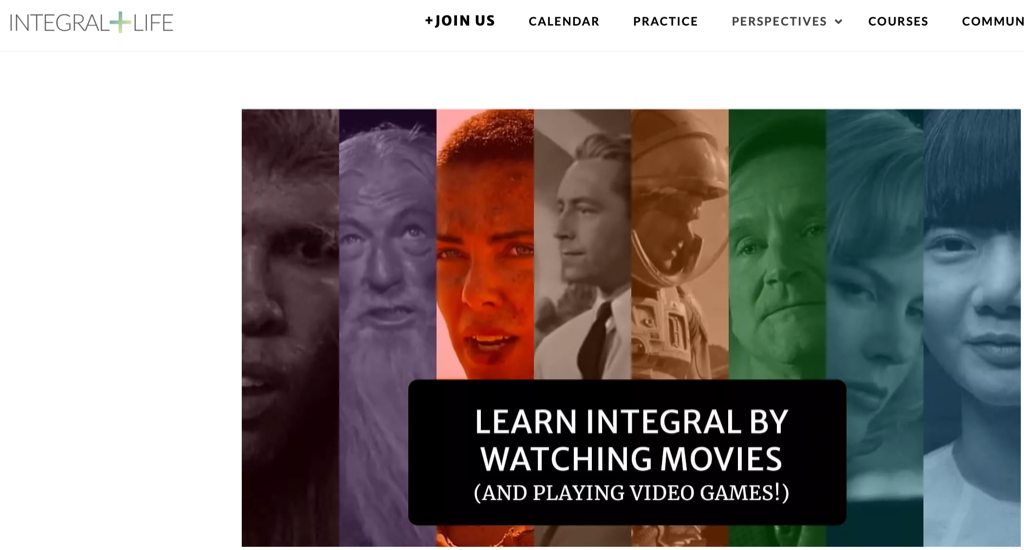Viewport: 1024px width, 550px height.
Task: Click the amber astronaut helmet strip
Action: tap(679, 244)
